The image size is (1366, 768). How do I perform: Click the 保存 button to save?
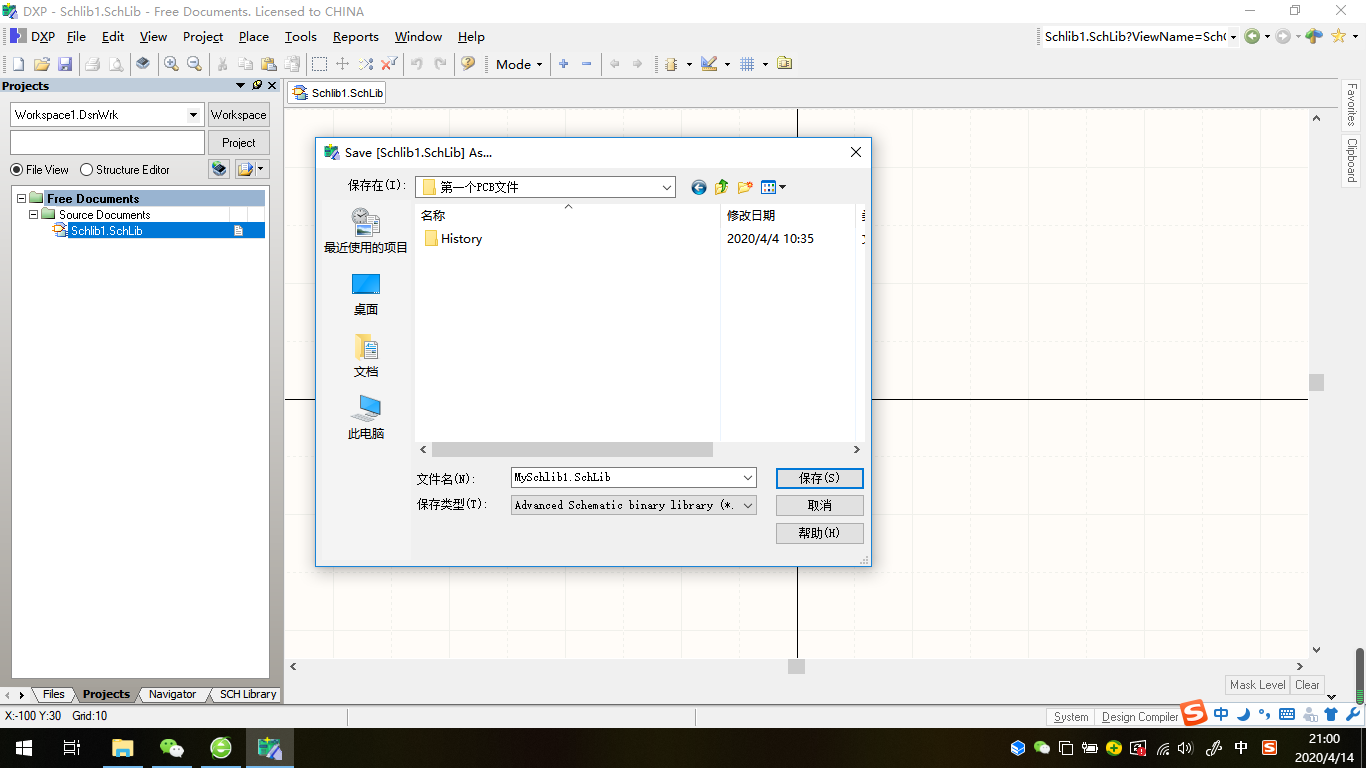coord(819,478)
